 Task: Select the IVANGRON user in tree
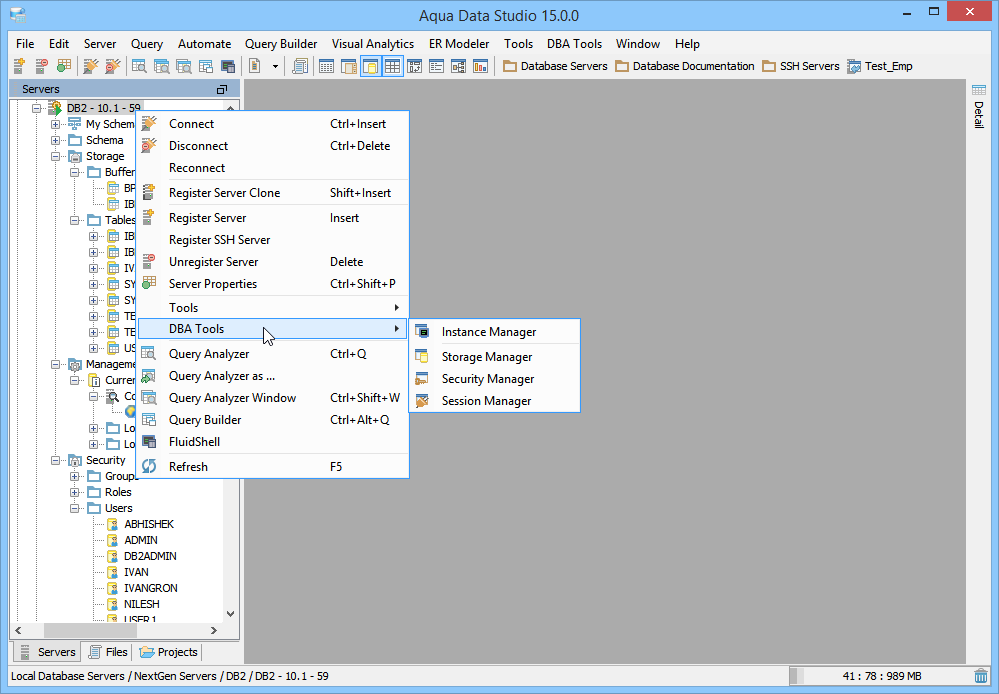[150, 588]
